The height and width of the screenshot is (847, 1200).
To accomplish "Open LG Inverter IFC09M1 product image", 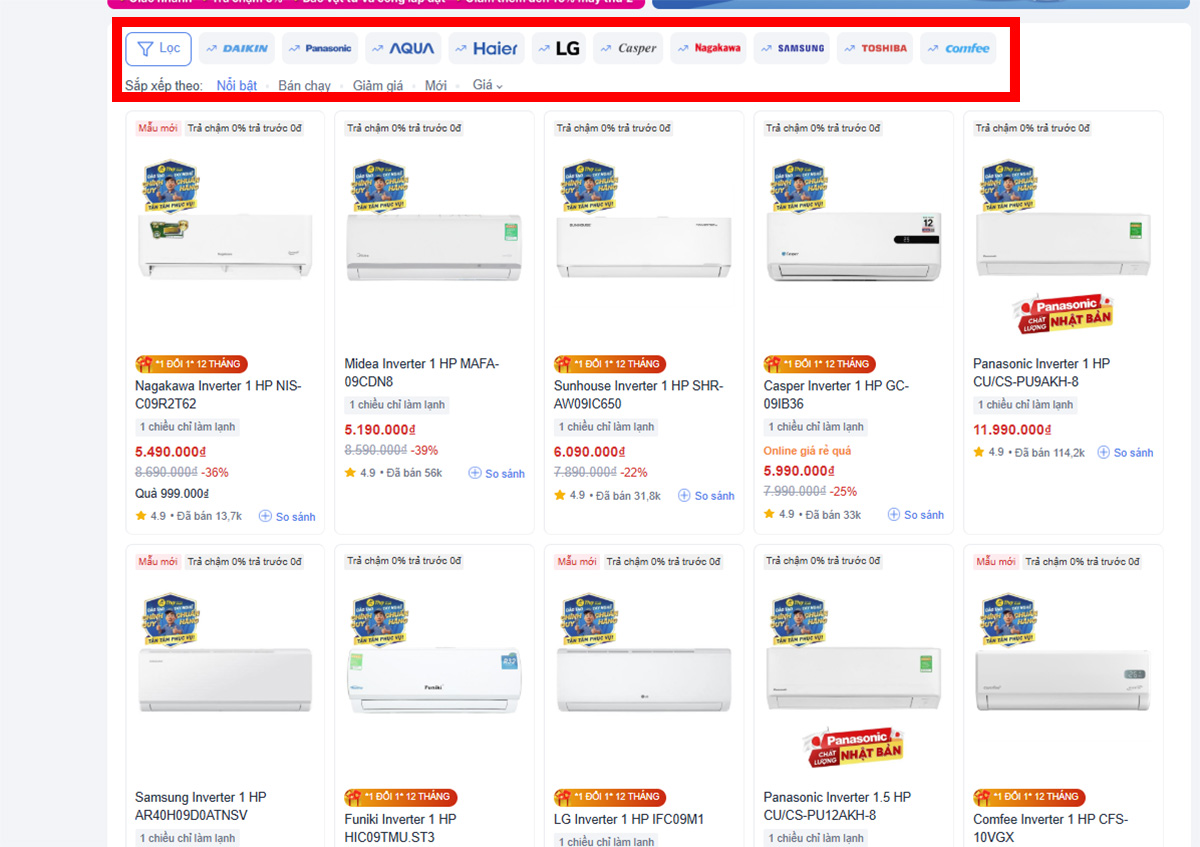I will pos(644,680).
